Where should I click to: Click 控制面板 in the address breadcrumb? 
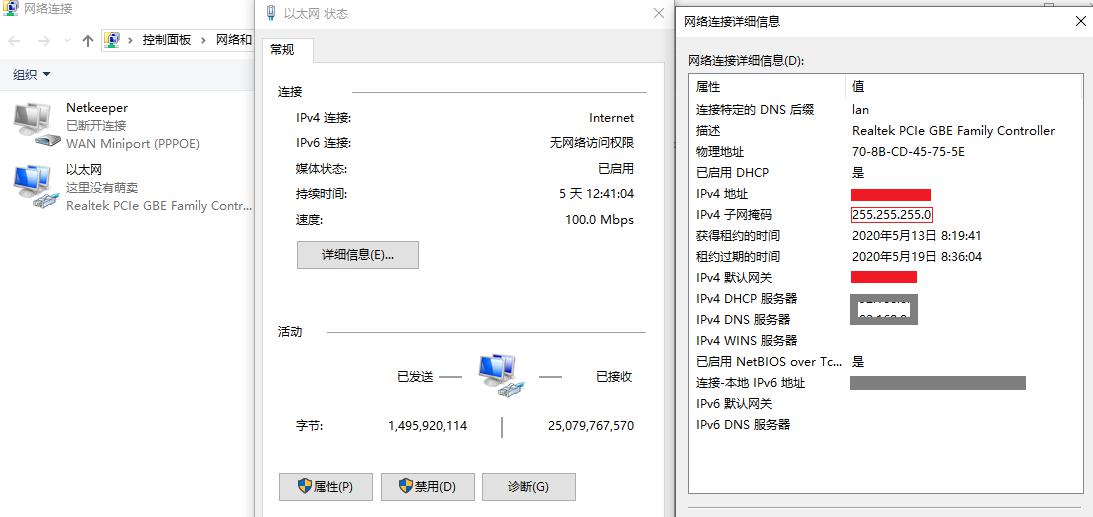point(167,40)
